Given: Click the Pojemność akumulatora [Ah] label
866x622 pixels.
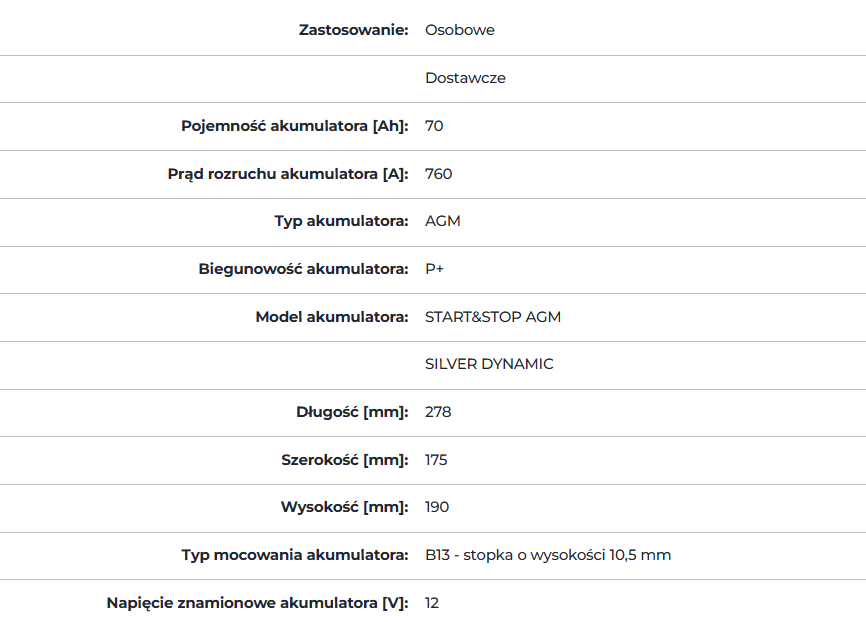Looking at the screenshot, I should click(x=295, y=126).
